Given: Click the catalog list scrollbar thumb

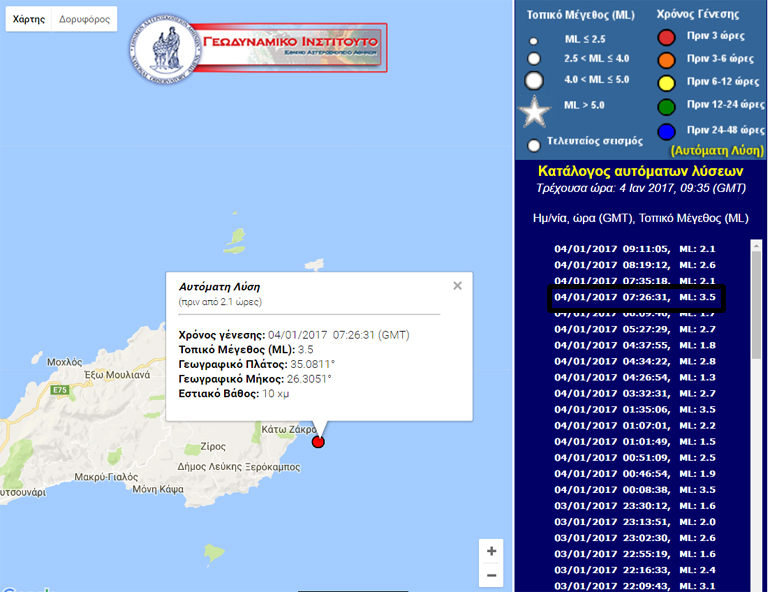Looking at the screenshot, I should coord(756,300).
